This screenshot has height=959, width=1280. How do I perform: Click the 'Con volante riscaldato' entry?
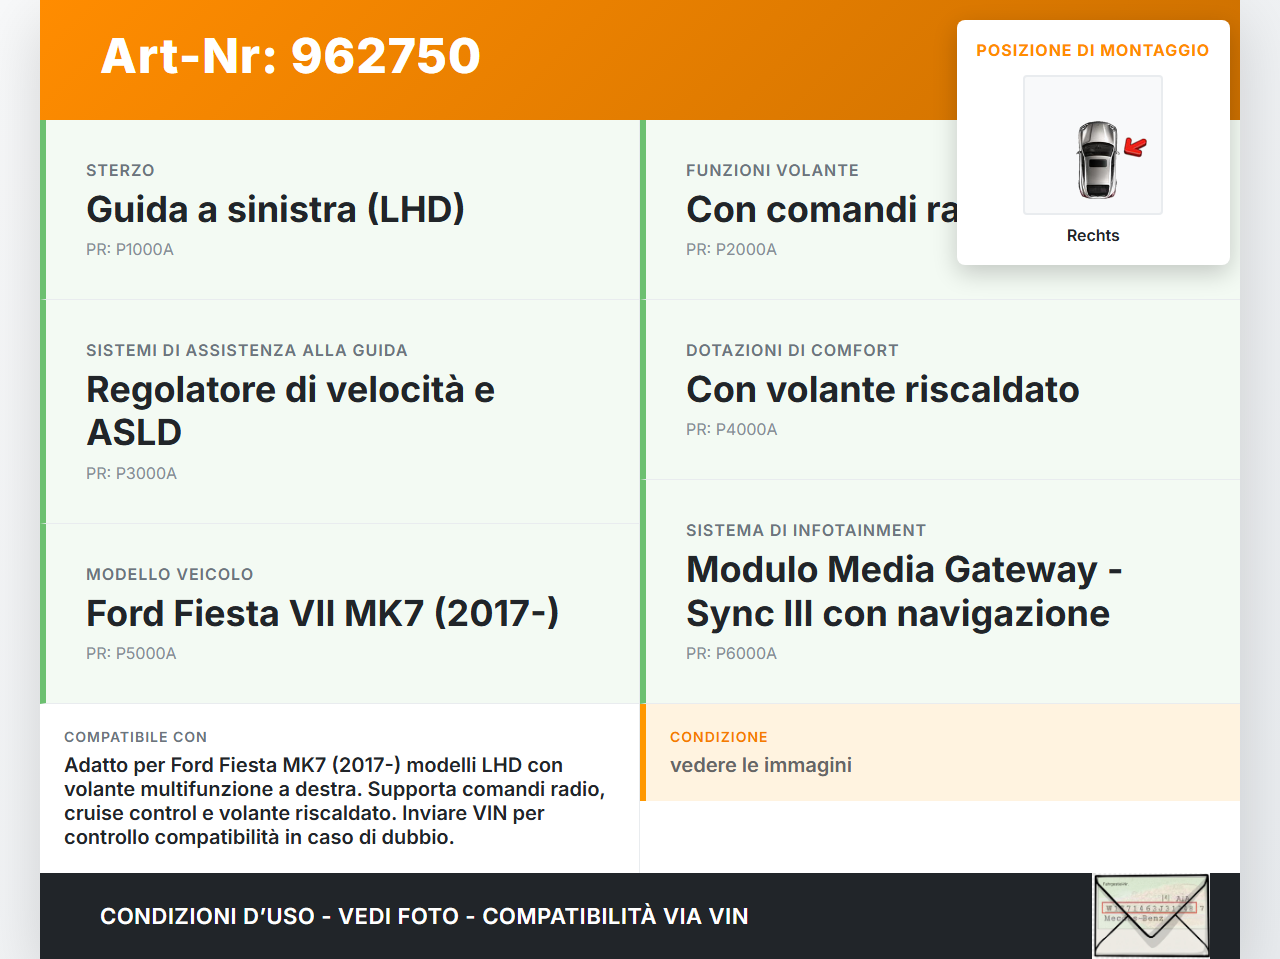pos(882,389)
